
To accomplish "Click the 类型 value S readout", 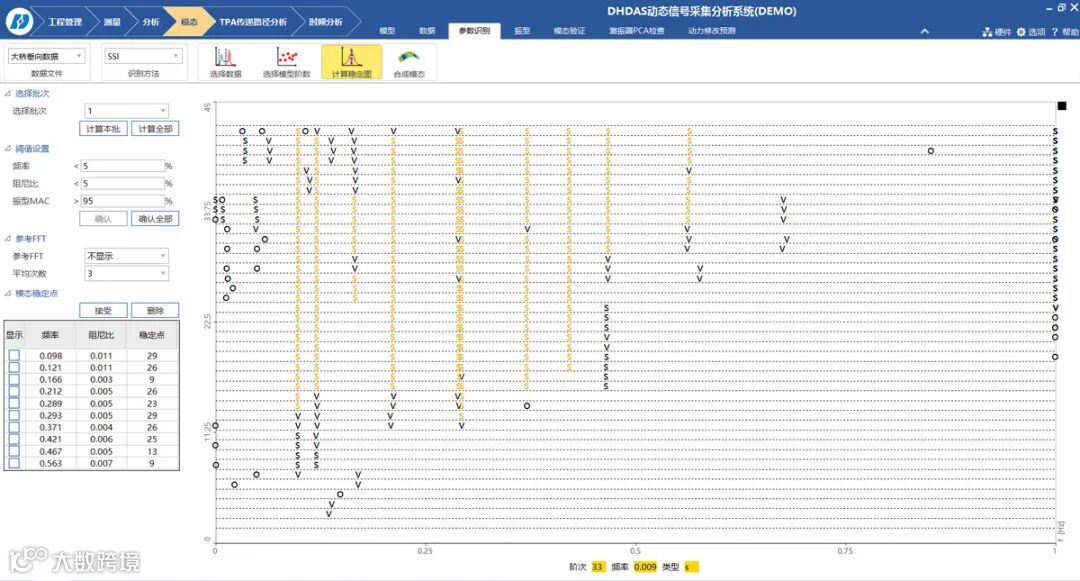I will tap(691, 567).
